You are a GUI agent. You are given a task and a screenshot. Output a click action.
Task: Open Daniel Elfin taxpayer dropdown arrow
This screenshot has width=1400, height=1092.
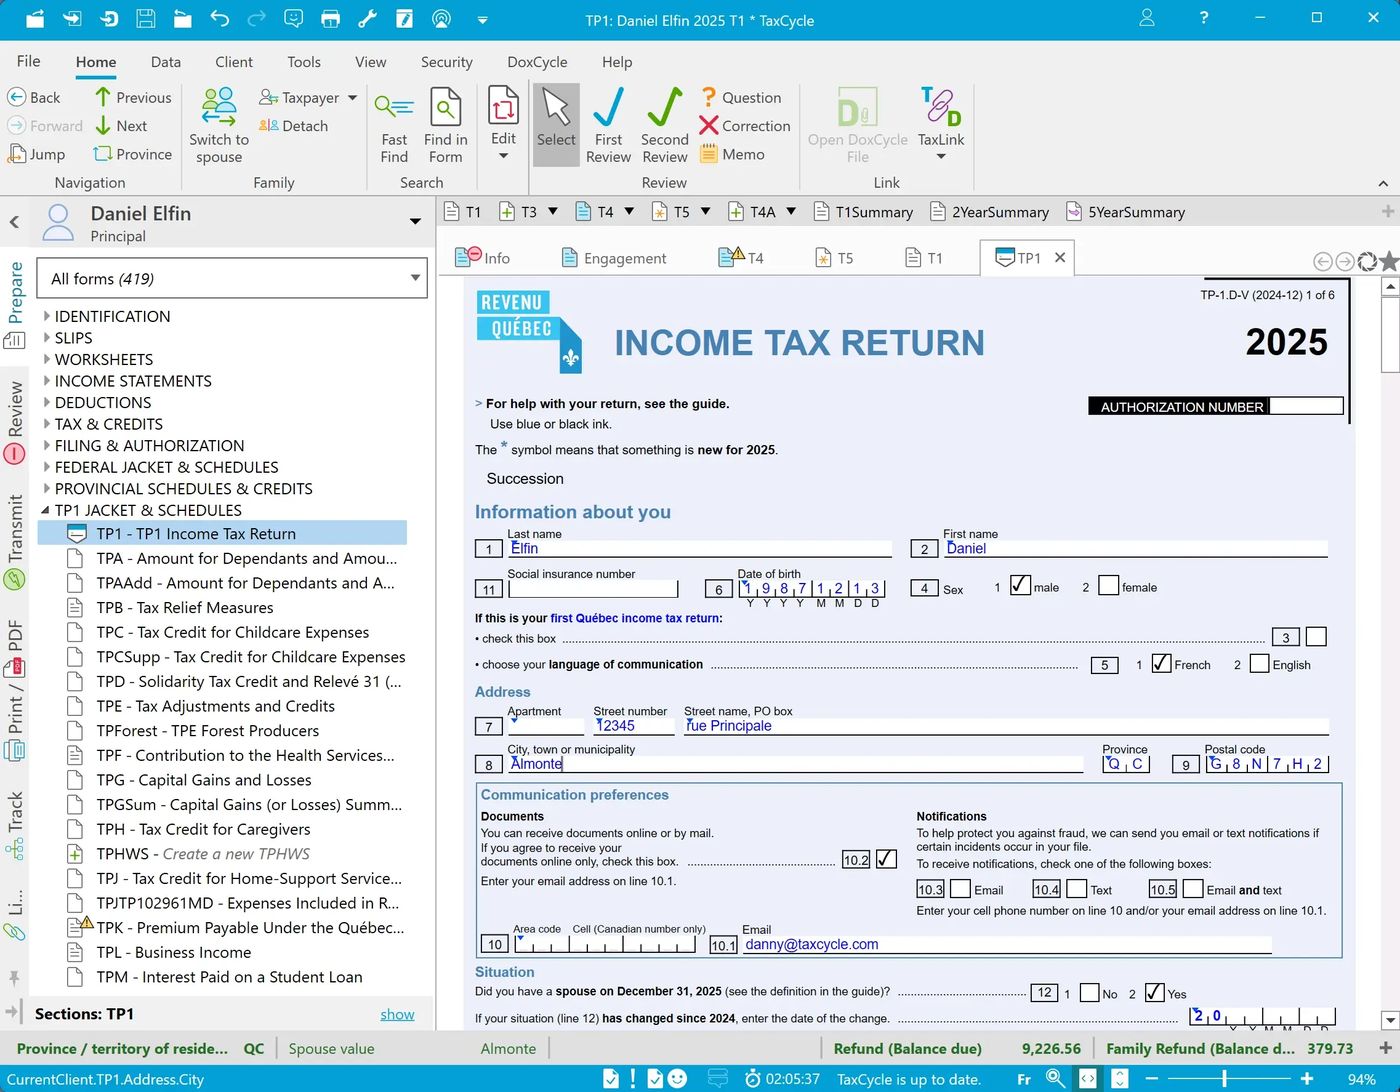[x=415, y=222]
